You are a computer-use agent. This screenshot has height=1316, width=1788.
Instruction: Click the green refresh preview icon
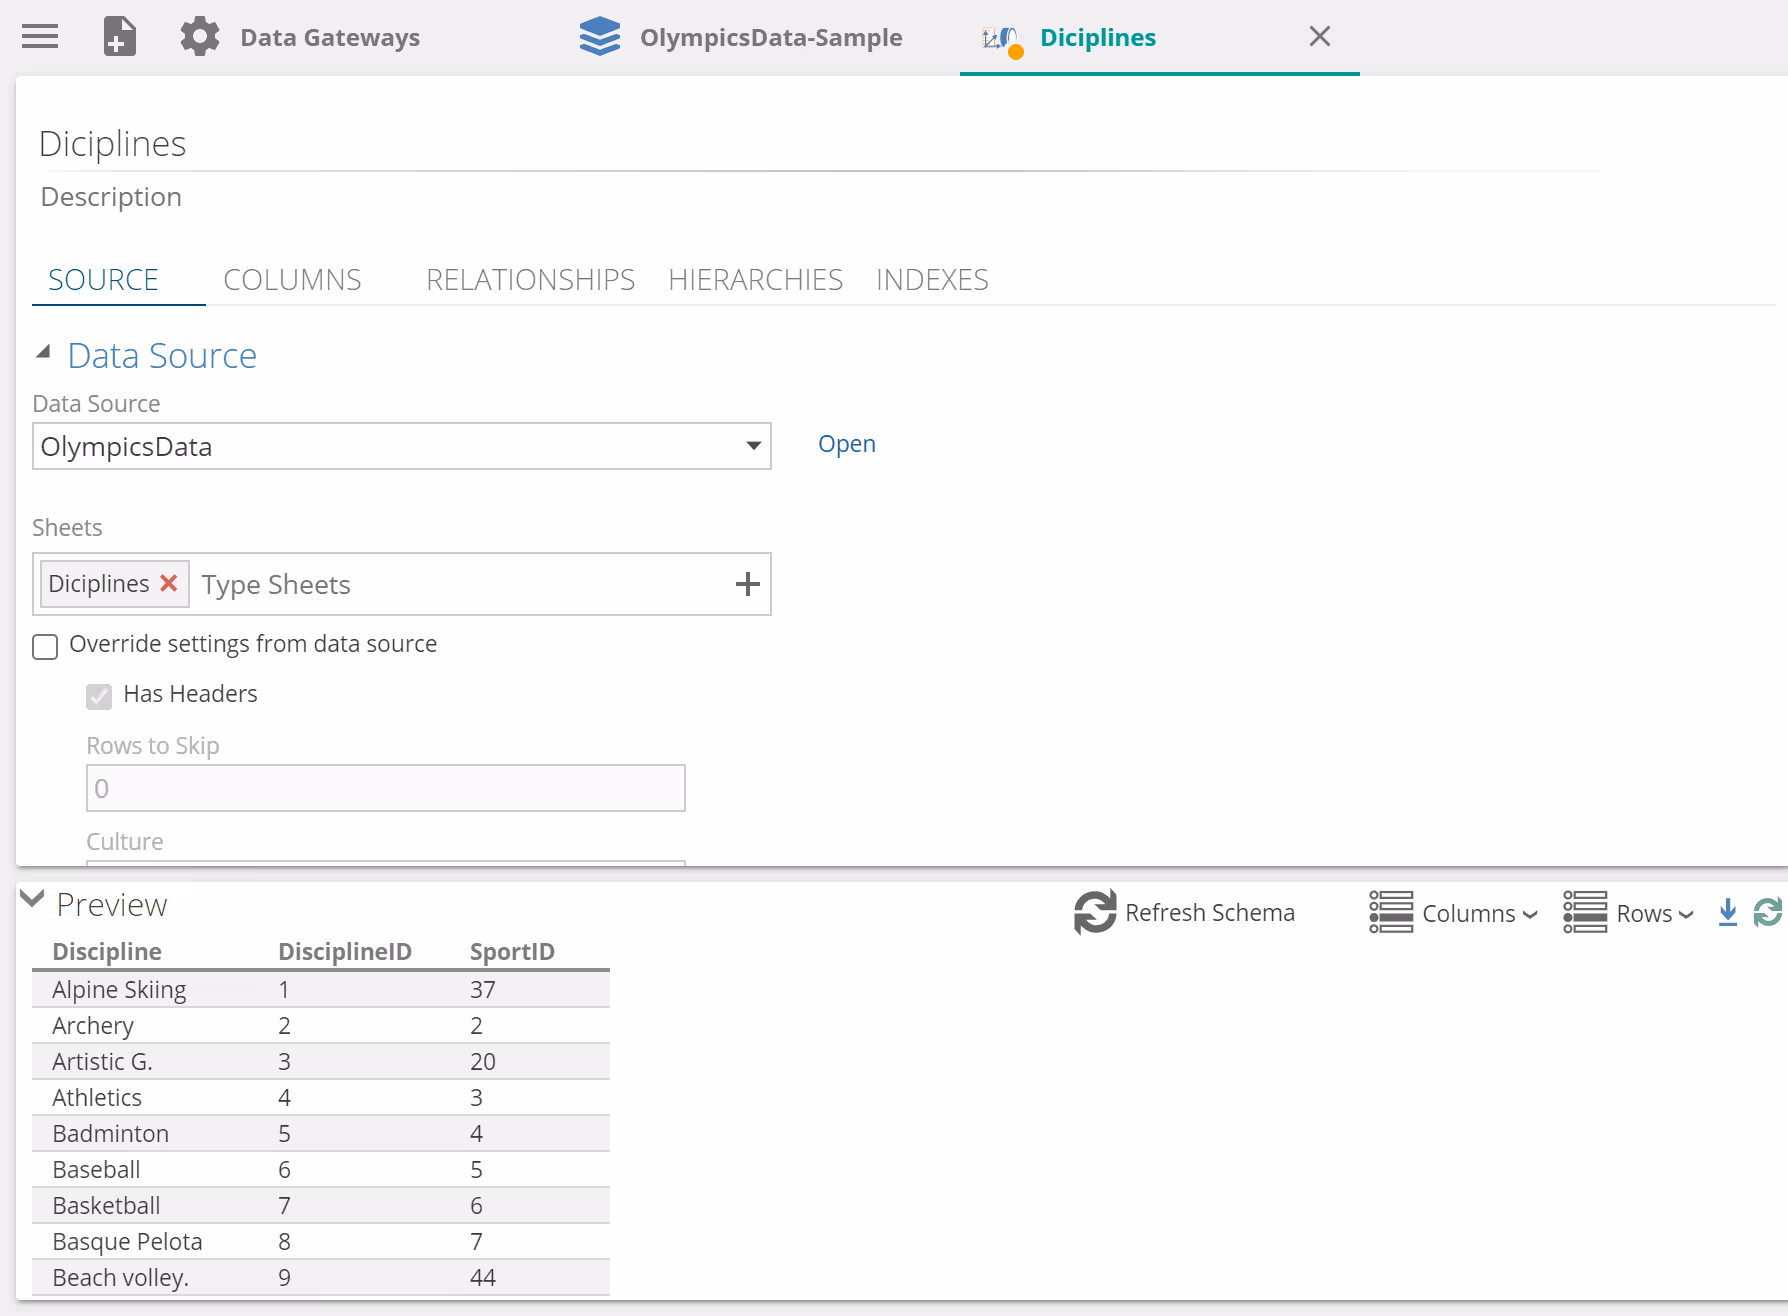(1767, 912)
